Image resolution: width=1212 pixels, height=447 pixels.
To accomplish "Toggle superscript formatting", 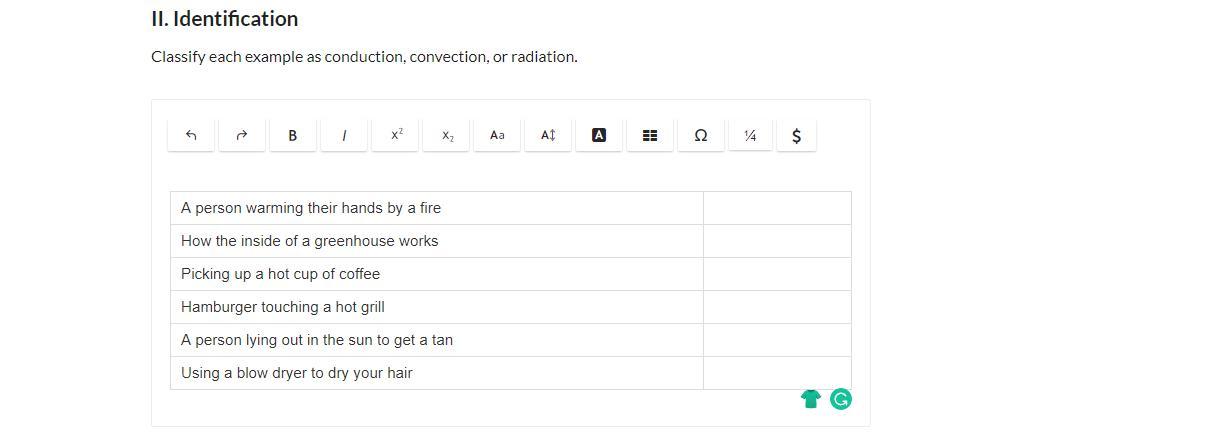I will point(396,135).
